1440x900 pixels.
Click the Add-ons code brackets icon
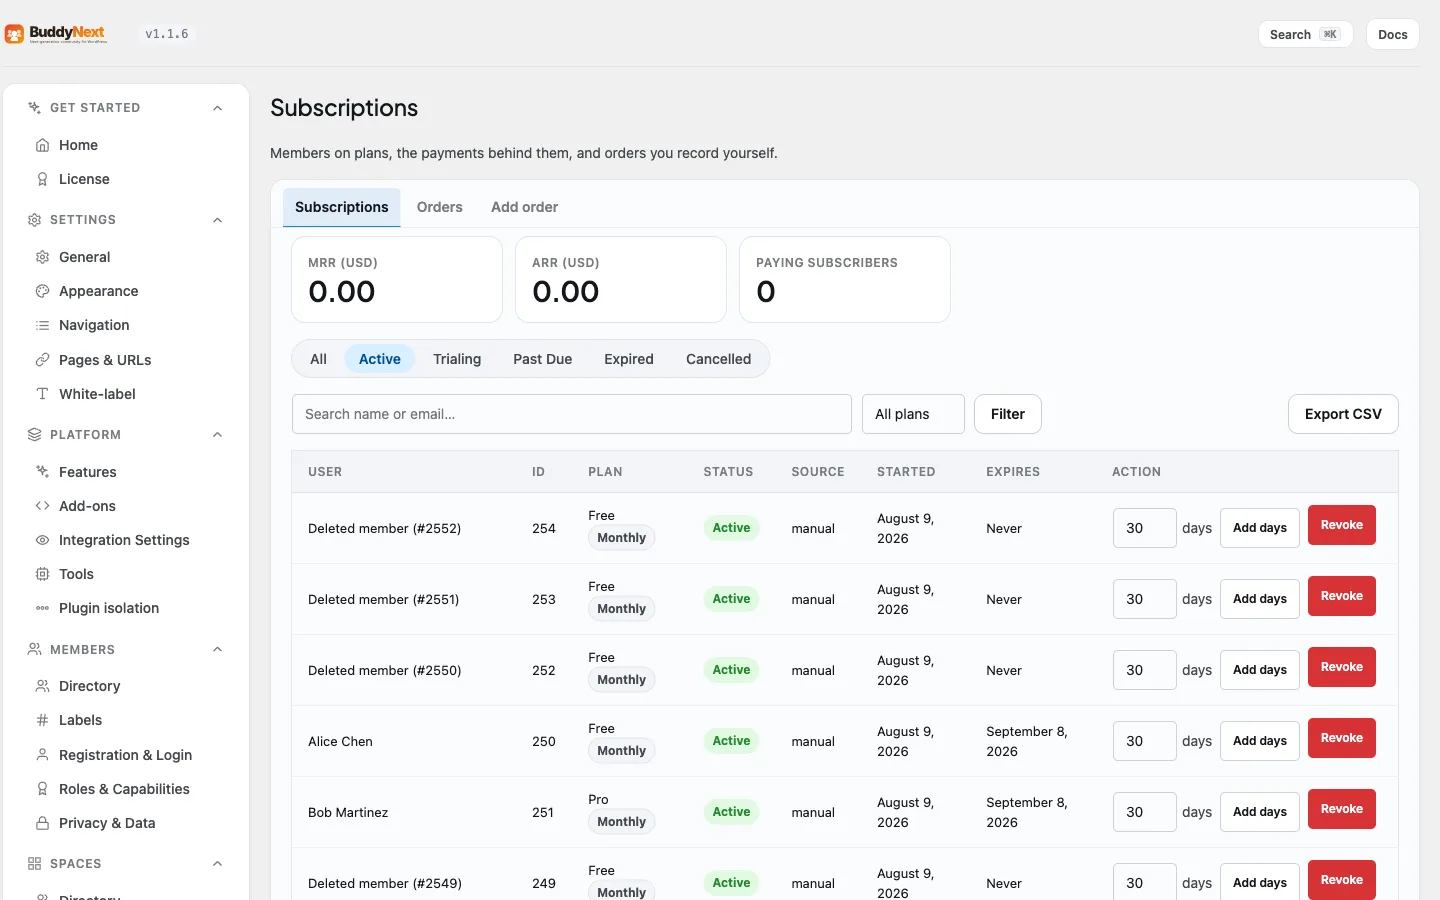tap(42, 506)
